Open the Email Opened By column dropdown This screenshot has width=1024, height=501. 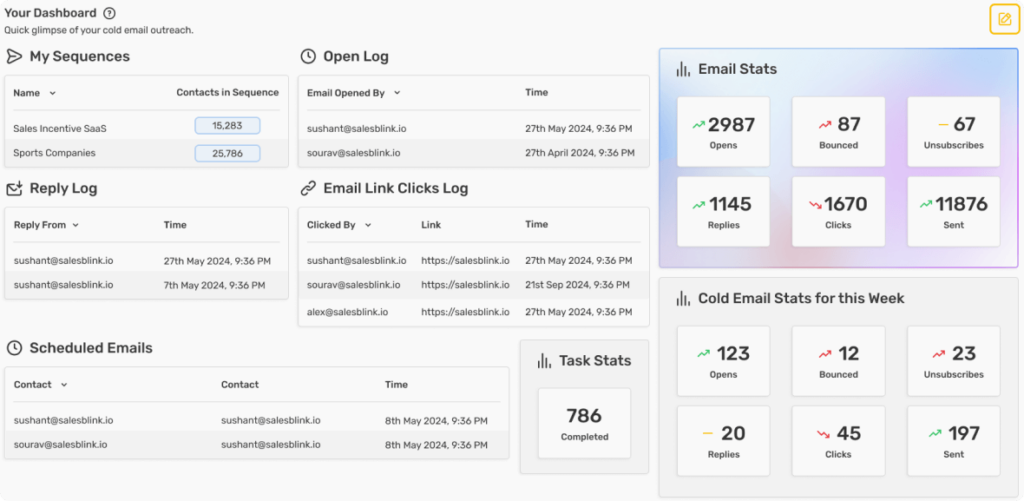pos(397,93)
